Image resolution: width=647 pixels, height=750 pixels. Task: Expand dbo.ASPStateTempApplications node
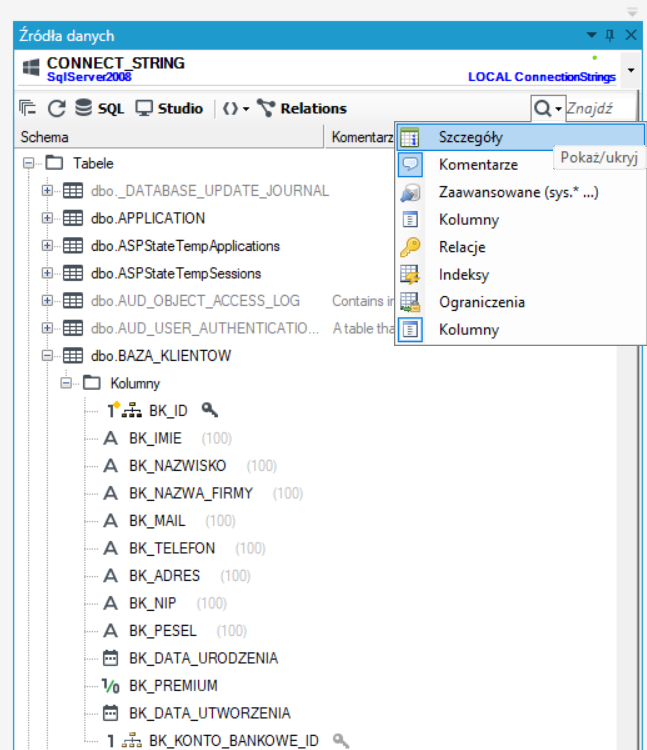(x=47, y=246)
